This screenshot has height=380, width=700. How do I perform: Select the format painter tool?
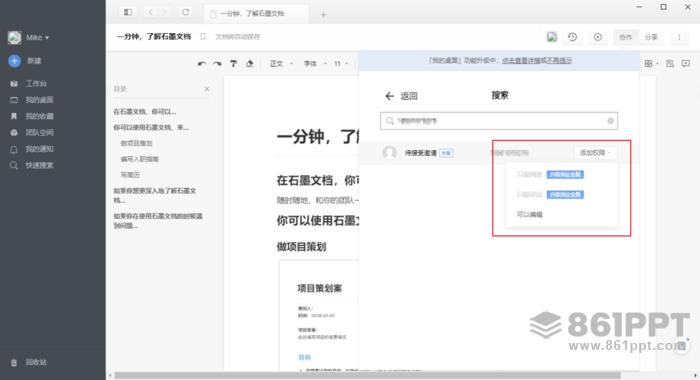tap(233, 64)
